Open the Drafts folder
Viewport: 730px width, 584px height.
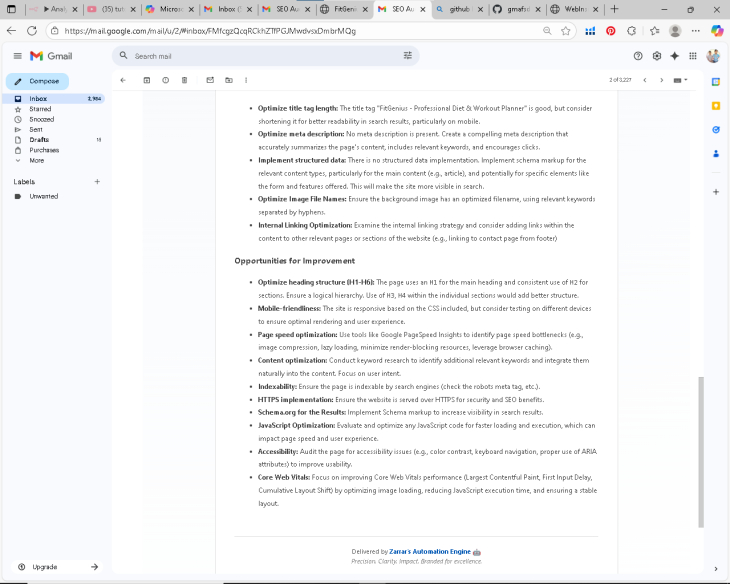click(x=39, y=140)
